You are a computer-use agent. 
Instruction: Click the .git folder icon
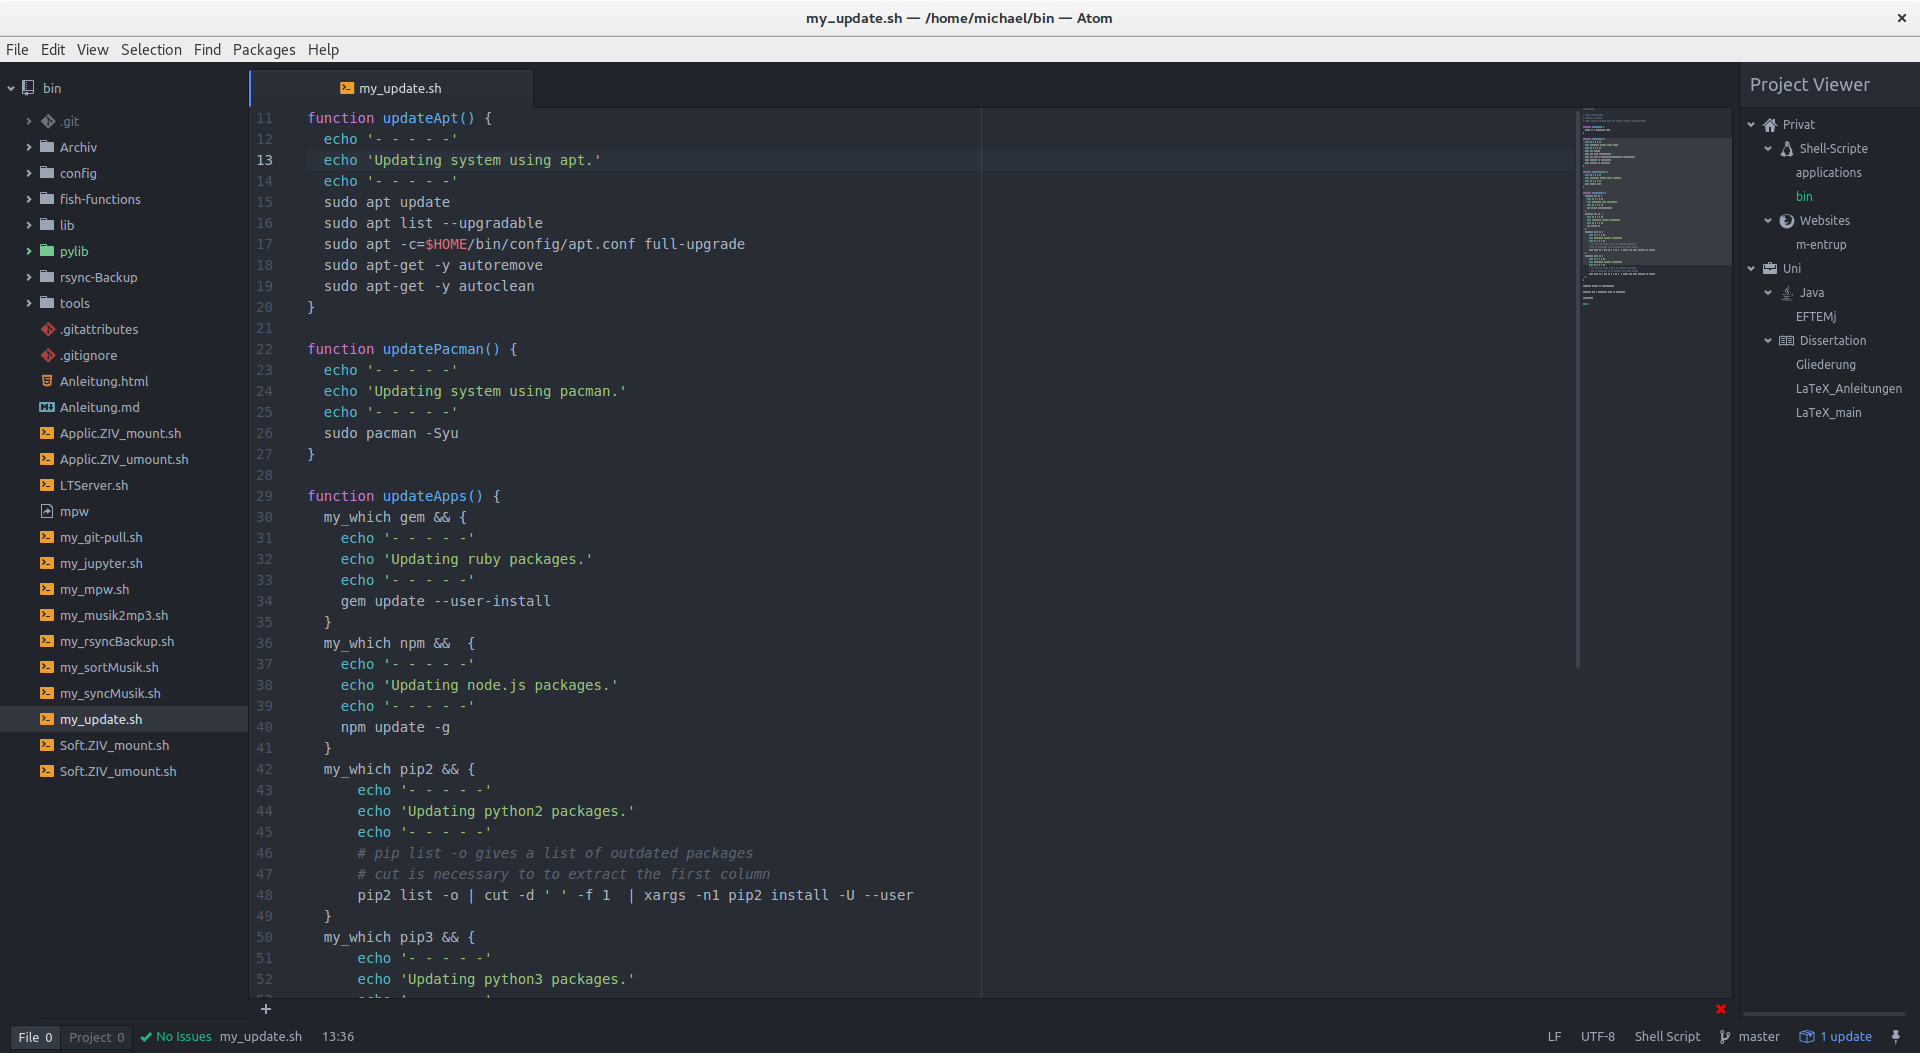tap(47, 121)
